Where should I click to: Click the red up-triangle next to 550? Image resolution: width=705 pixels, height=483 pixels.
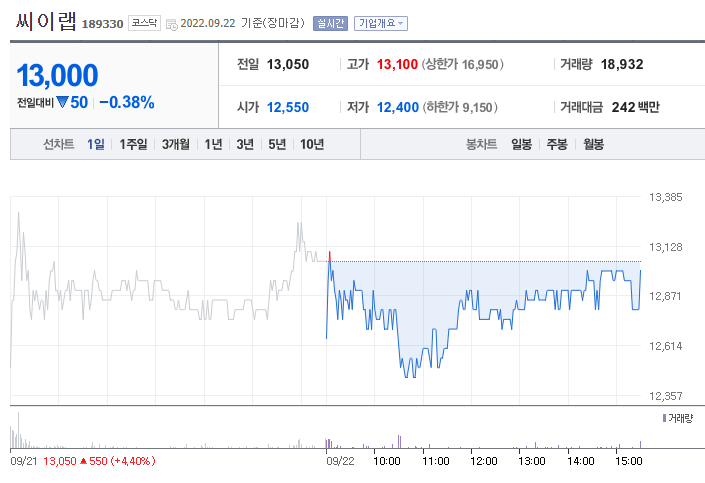[x=83, y=461]
